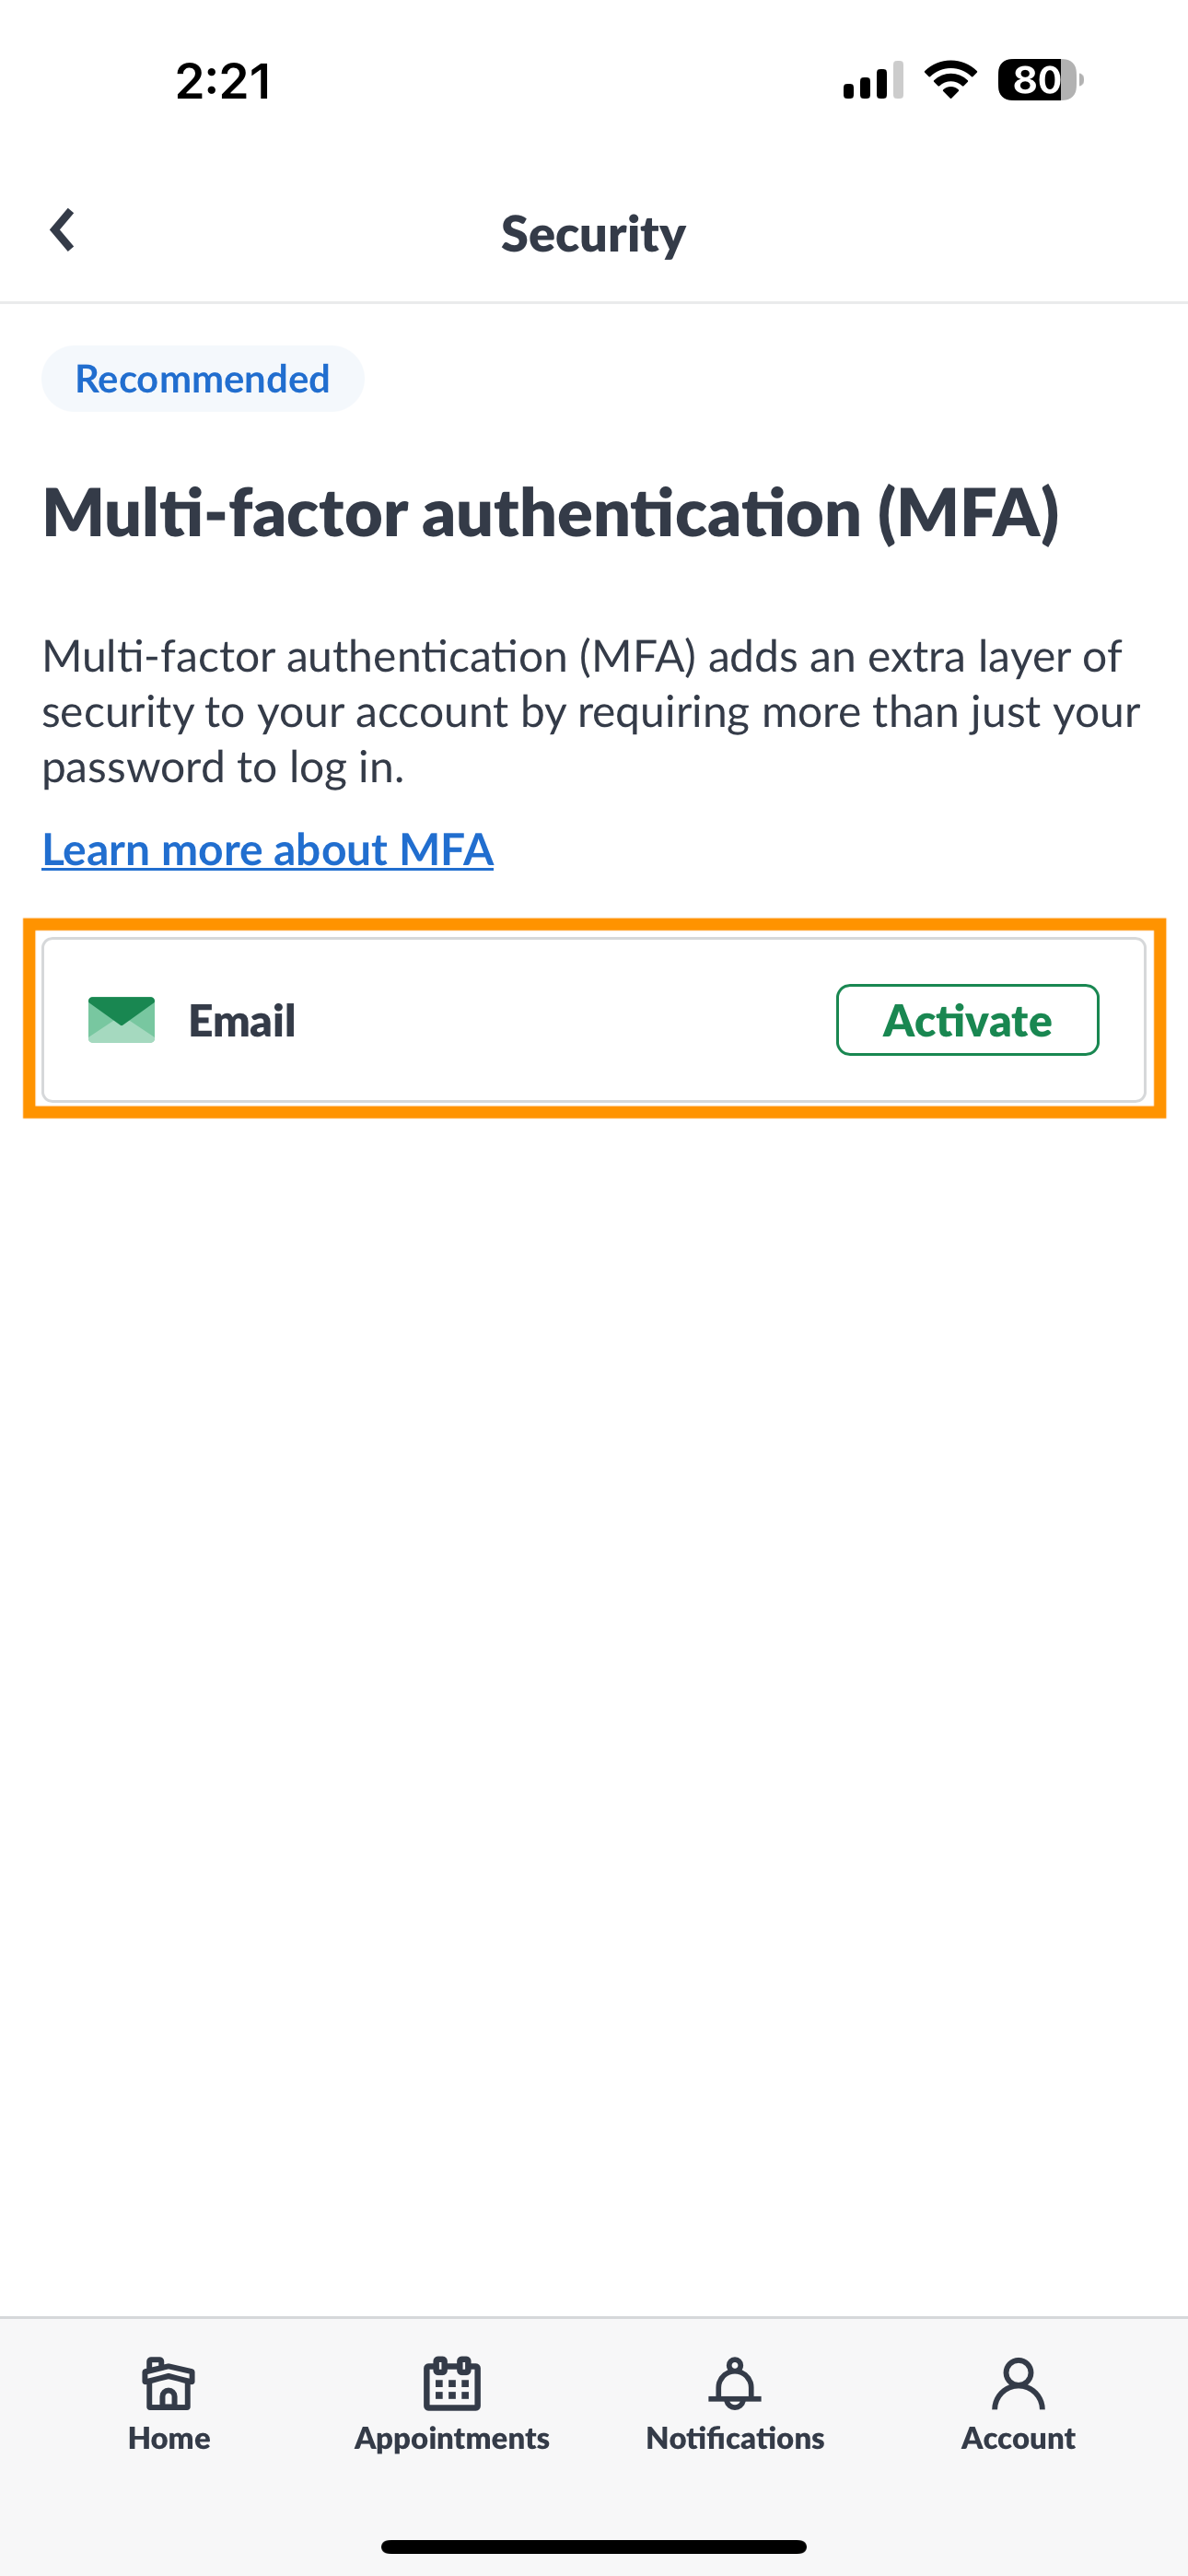
Task: Tap the Notifications bell icon
Action: click(x=735, y=2384)
